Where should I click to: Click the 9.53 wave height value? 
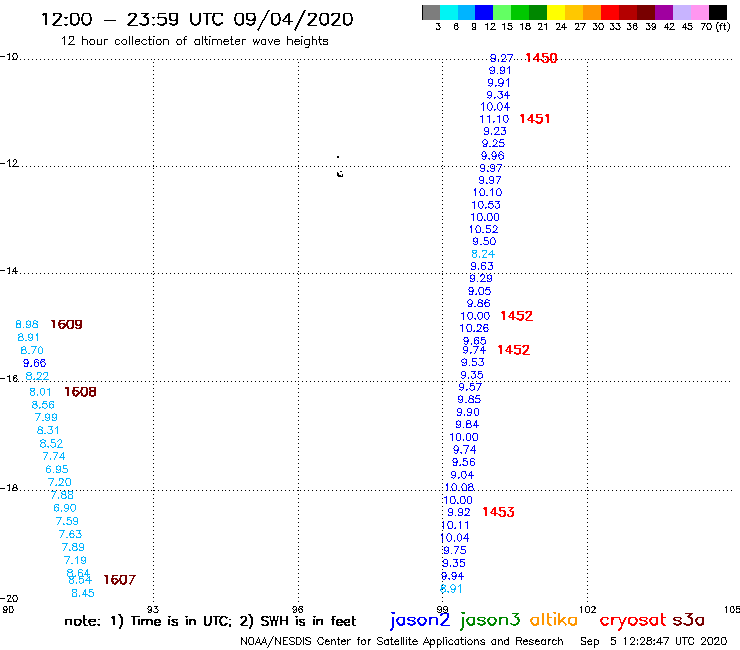[472, 362]
